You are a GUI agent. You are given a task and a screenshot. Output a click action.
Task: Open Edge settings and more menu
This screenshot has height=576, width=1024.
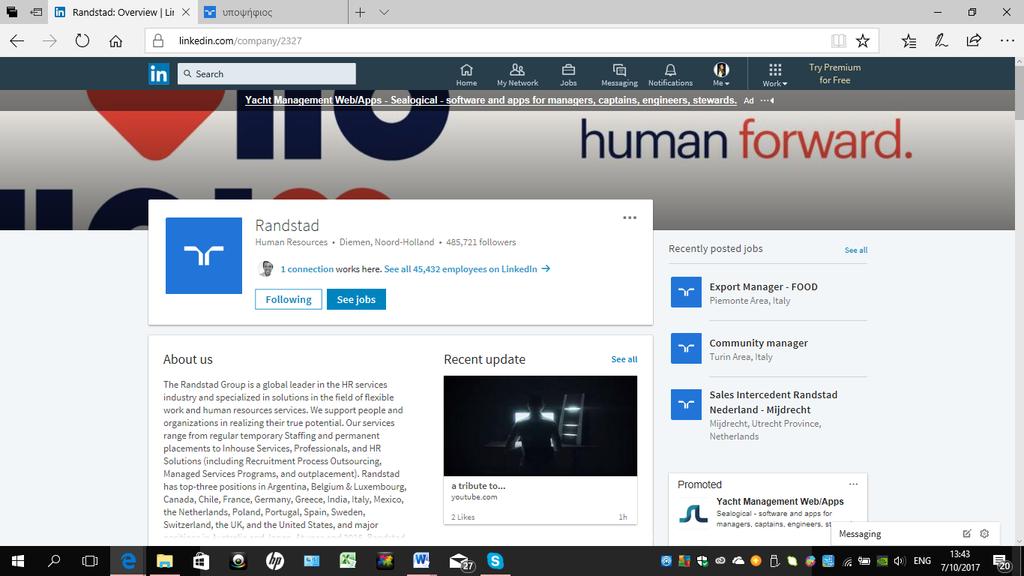click(1007, 40)
